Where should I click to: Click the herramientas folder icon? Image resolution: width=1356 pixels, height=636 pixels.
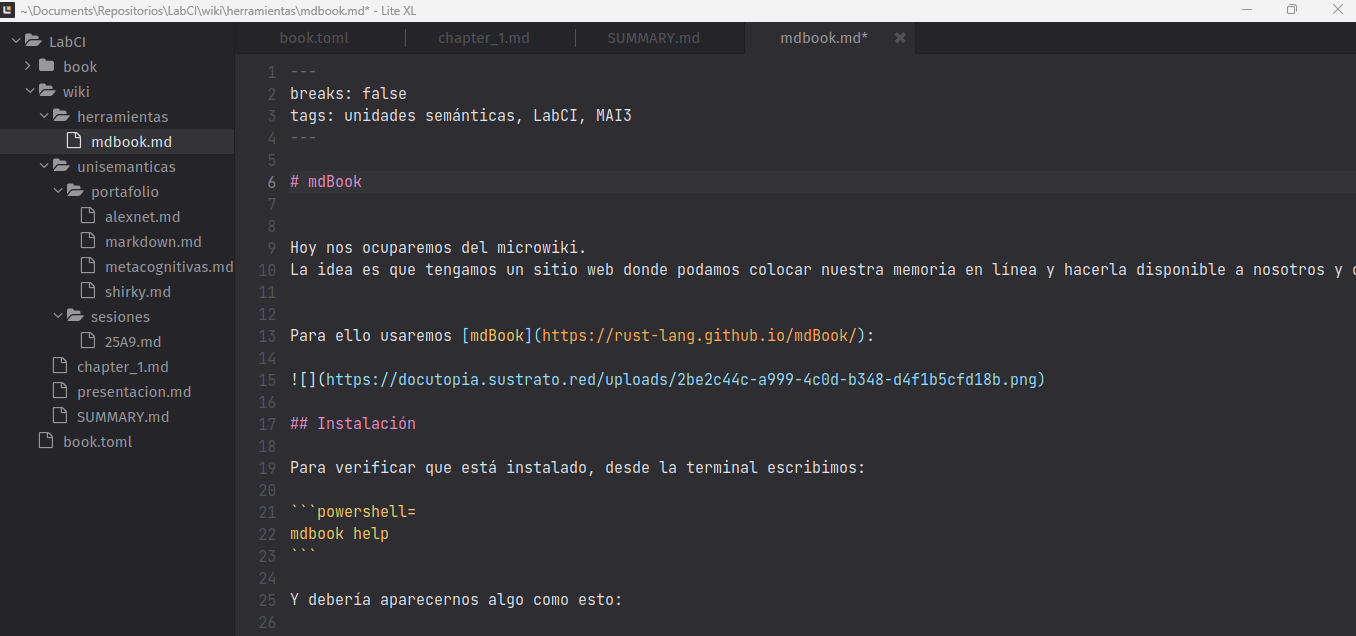click(61, 116)
